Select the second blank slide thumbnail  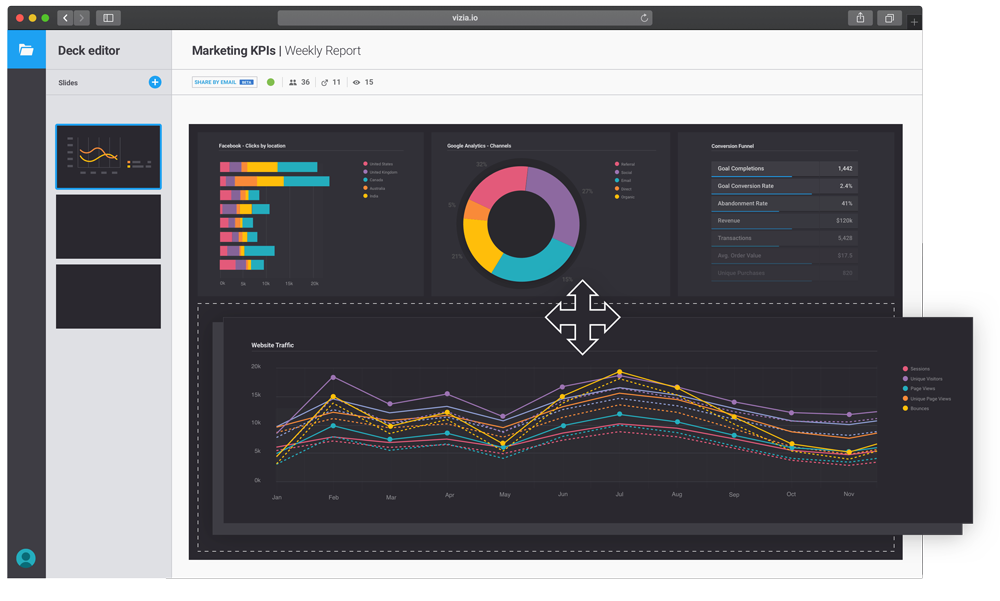[108, 227]
